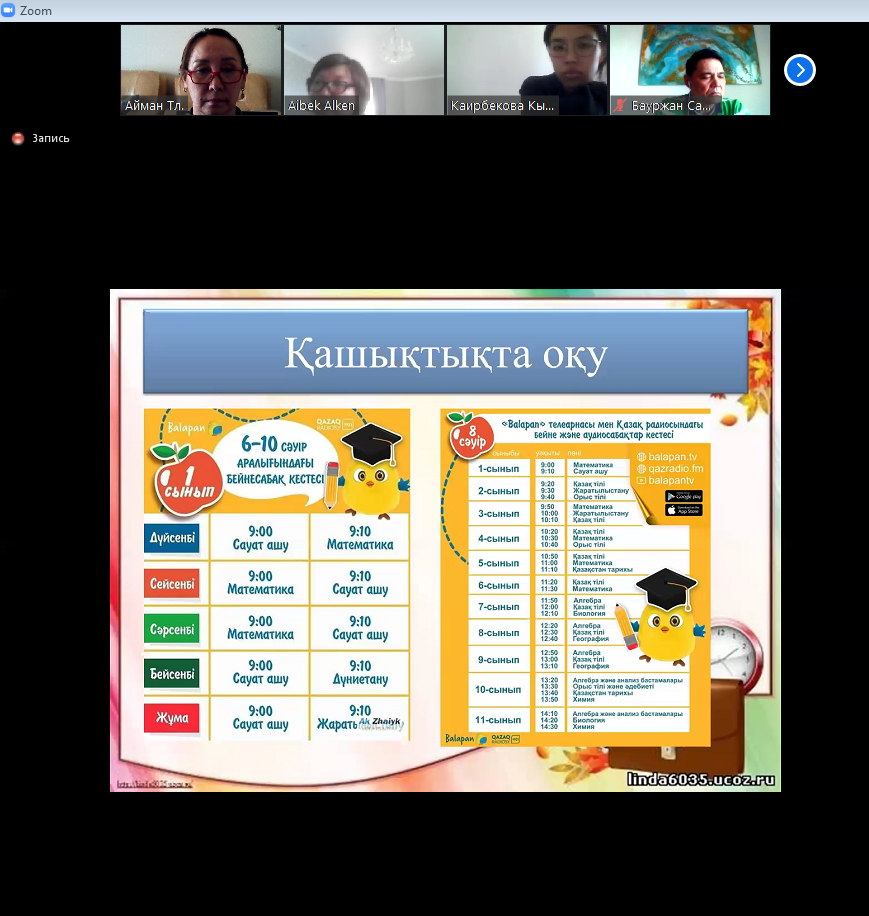The image size is (869, 916).
Task: Click the red 'Жұма' day label
Action: tap(172, 718)
